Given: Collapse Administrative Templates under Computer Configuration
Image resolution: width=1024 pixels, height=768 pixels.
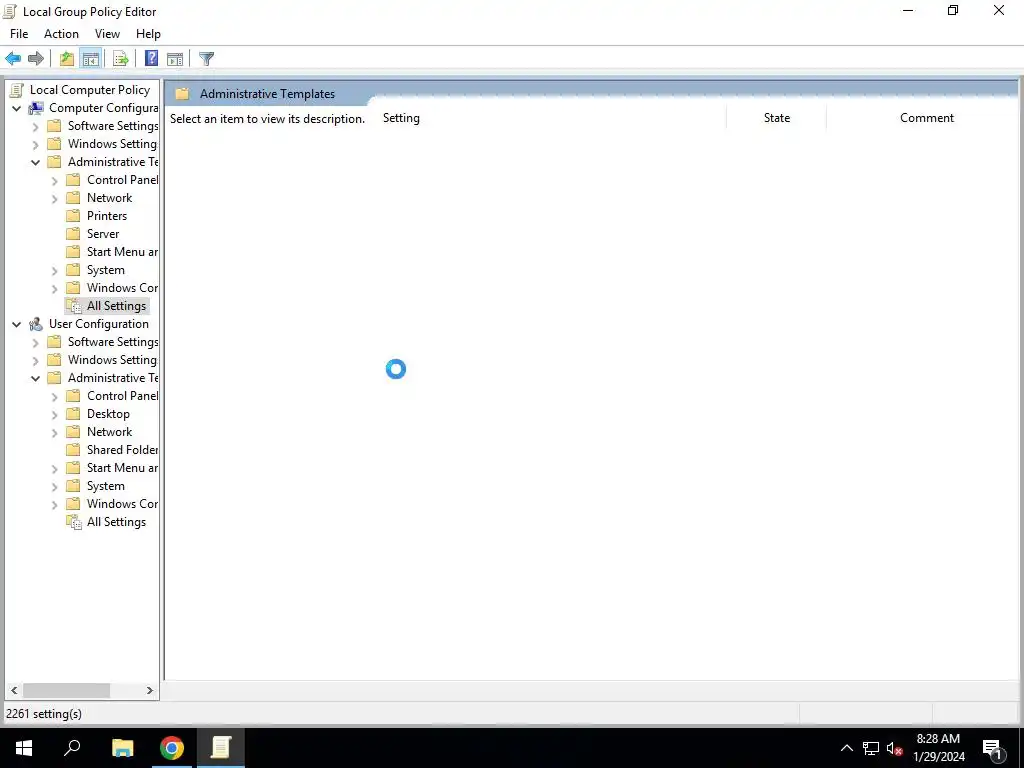Looking at the screenshot, I should (36, 163).
